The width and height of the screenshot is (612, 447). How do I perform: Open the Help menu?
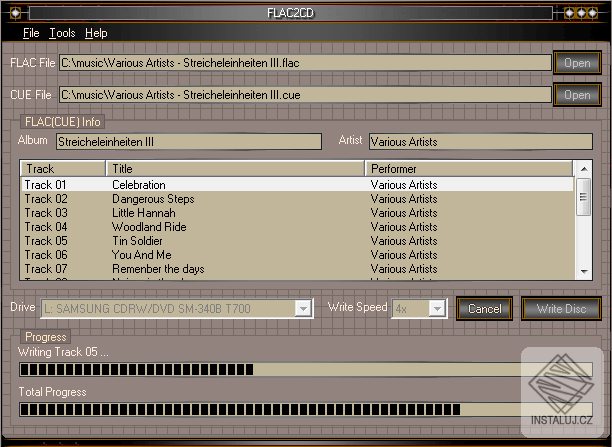96,33
